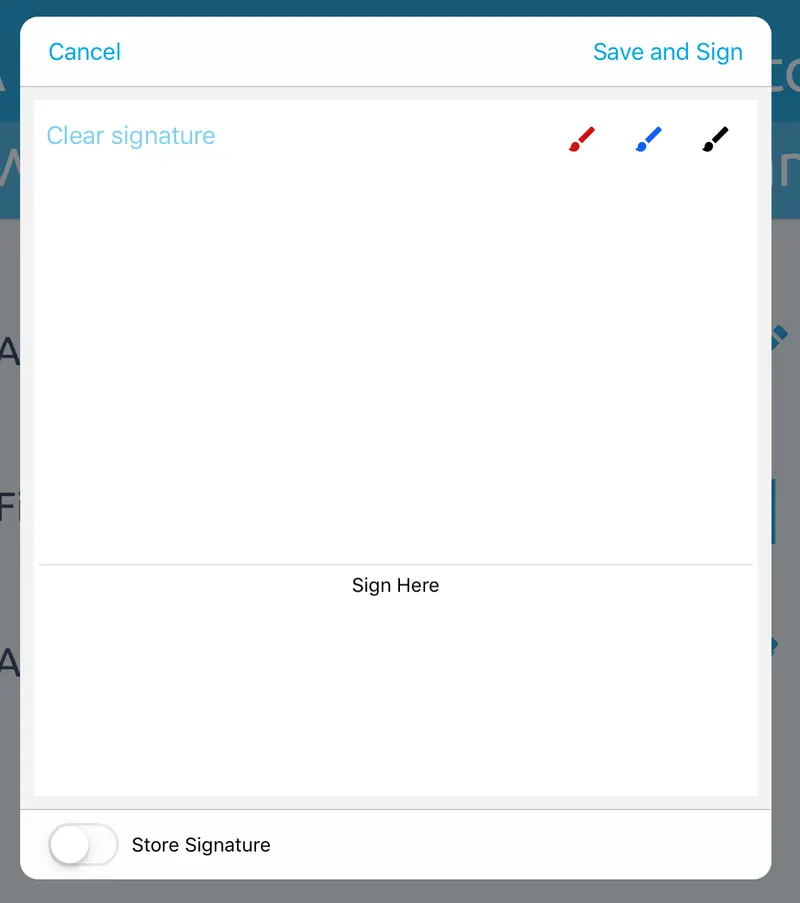800x903 pixels.
Task: Tap the blank signing canvas above the line
Action: [396, 357]
